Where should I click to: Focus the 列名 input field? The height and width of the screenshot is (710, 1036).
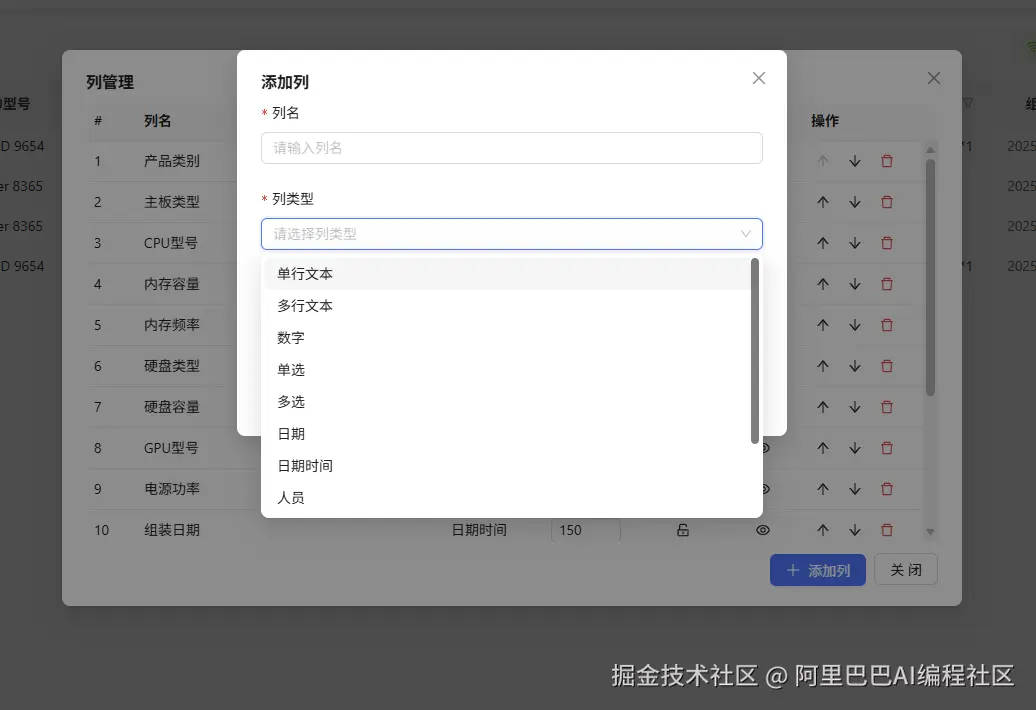511,148
